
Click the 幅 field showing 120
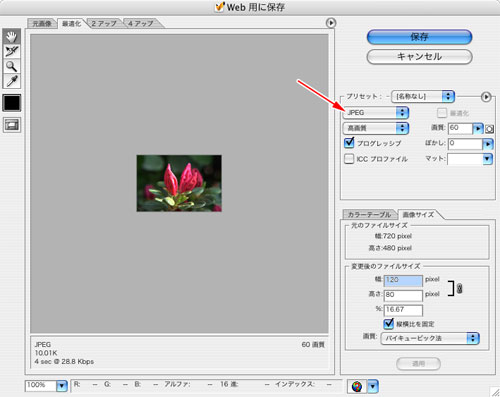[x=403, y=280]
